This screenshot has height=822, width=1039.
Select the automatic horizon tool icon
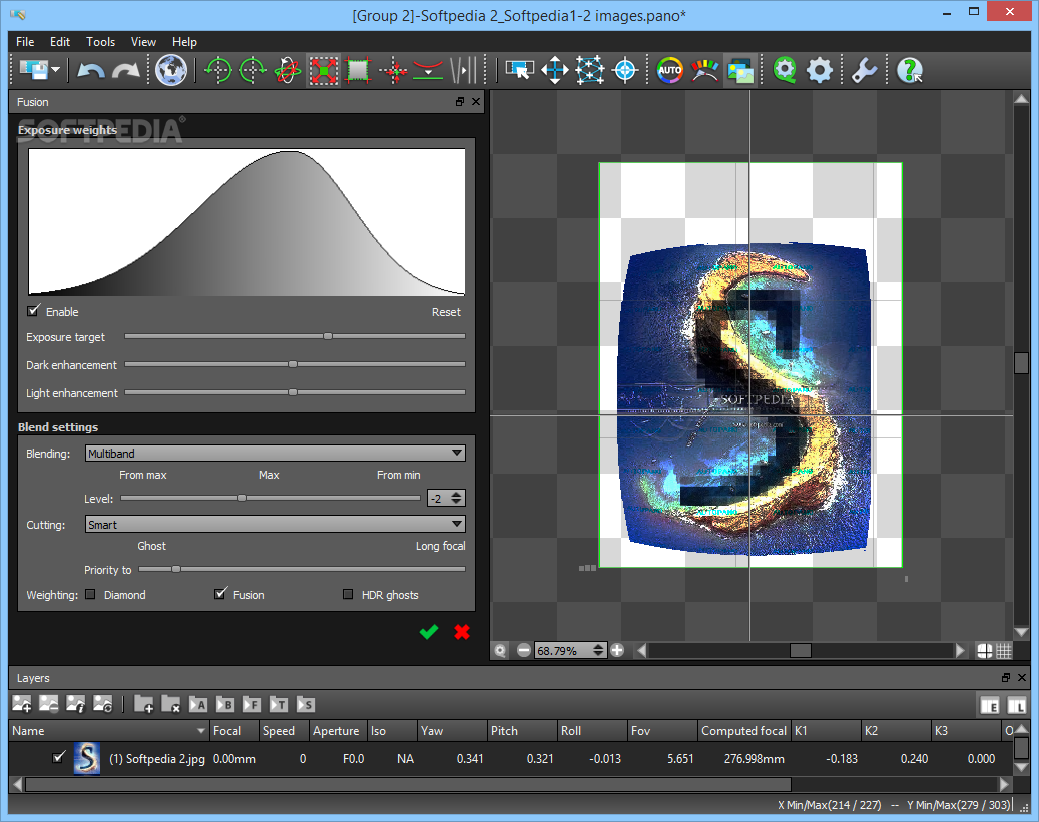pyautogui.click(x=428, y=70)
